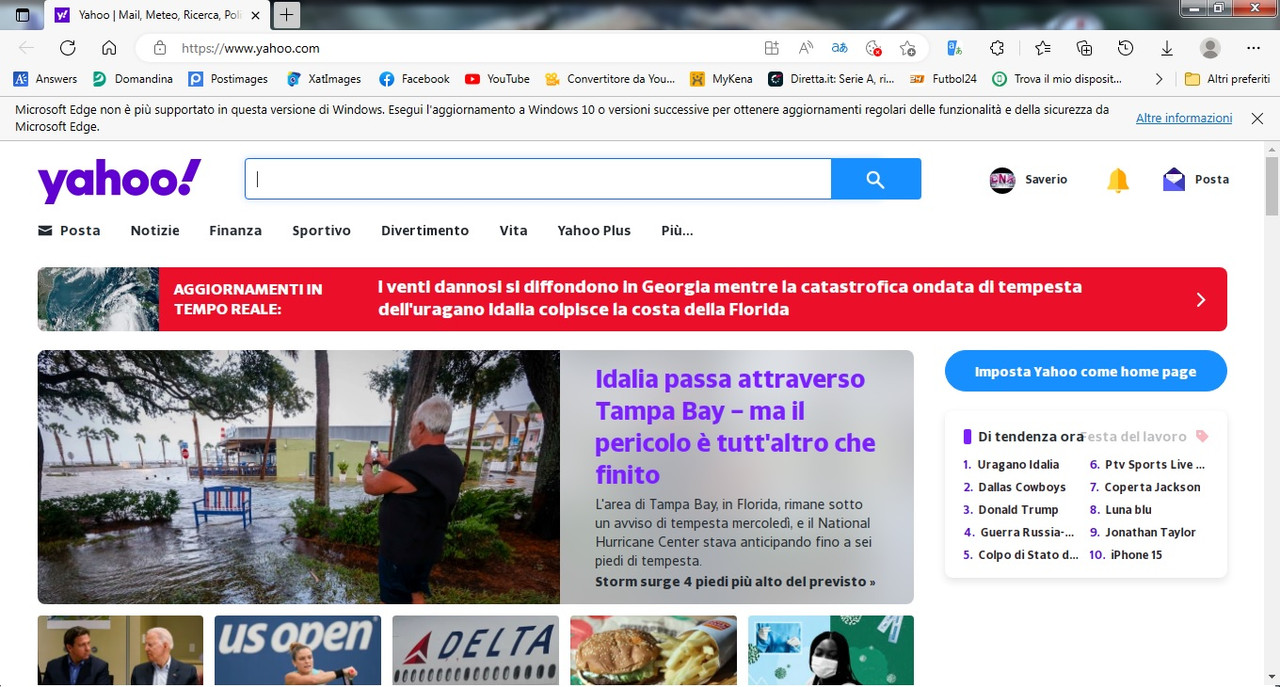Open the Idalia Tampa Bay headline
This screenshot has height=687, width=1280.
735,426
